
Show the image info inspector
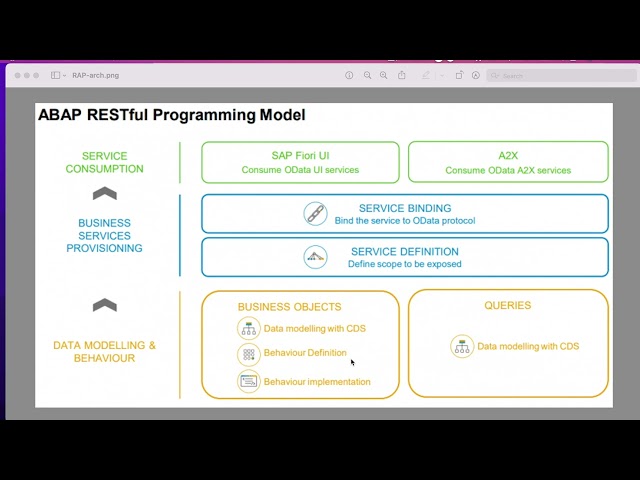click(x=349, y=75)
